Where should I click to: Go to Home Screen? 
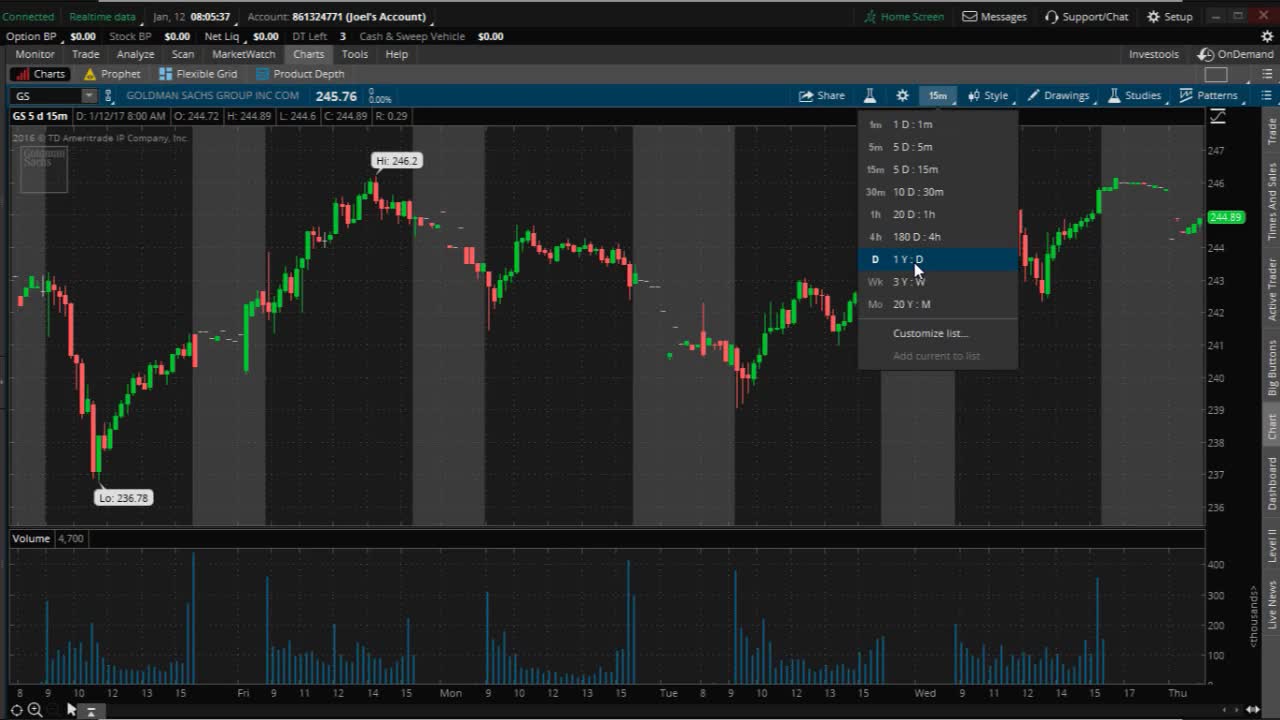point(904,16)
